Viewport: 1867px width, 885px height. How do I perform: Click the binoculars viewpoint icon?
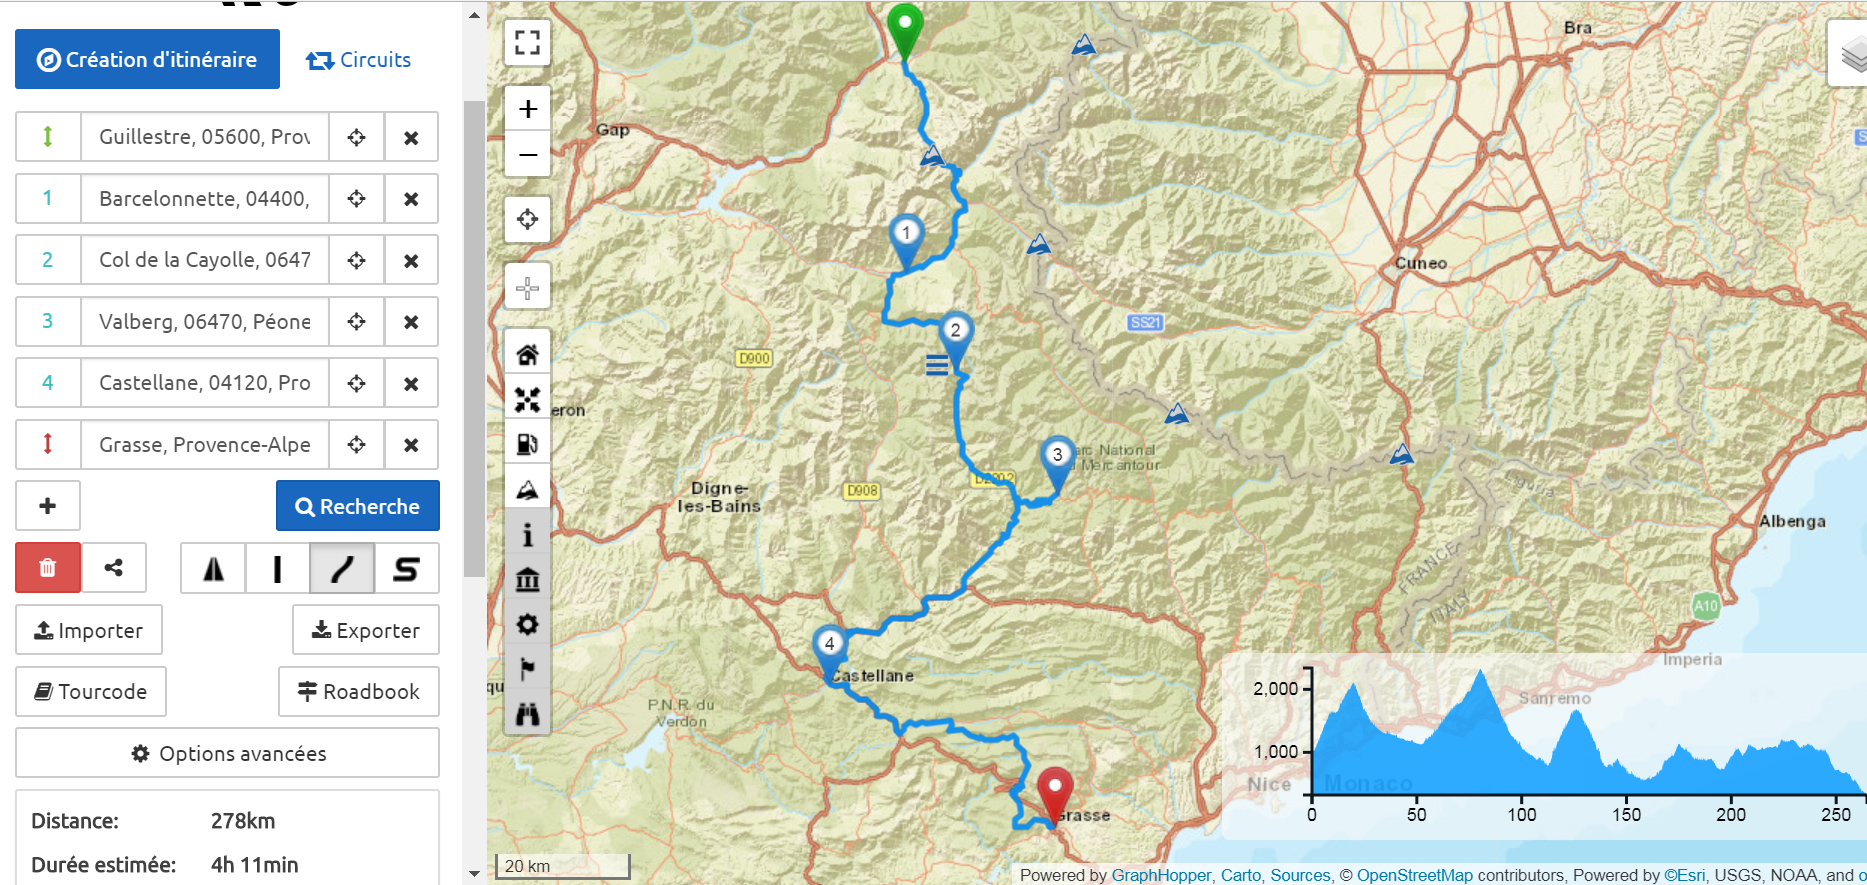(x=527, y=713)
